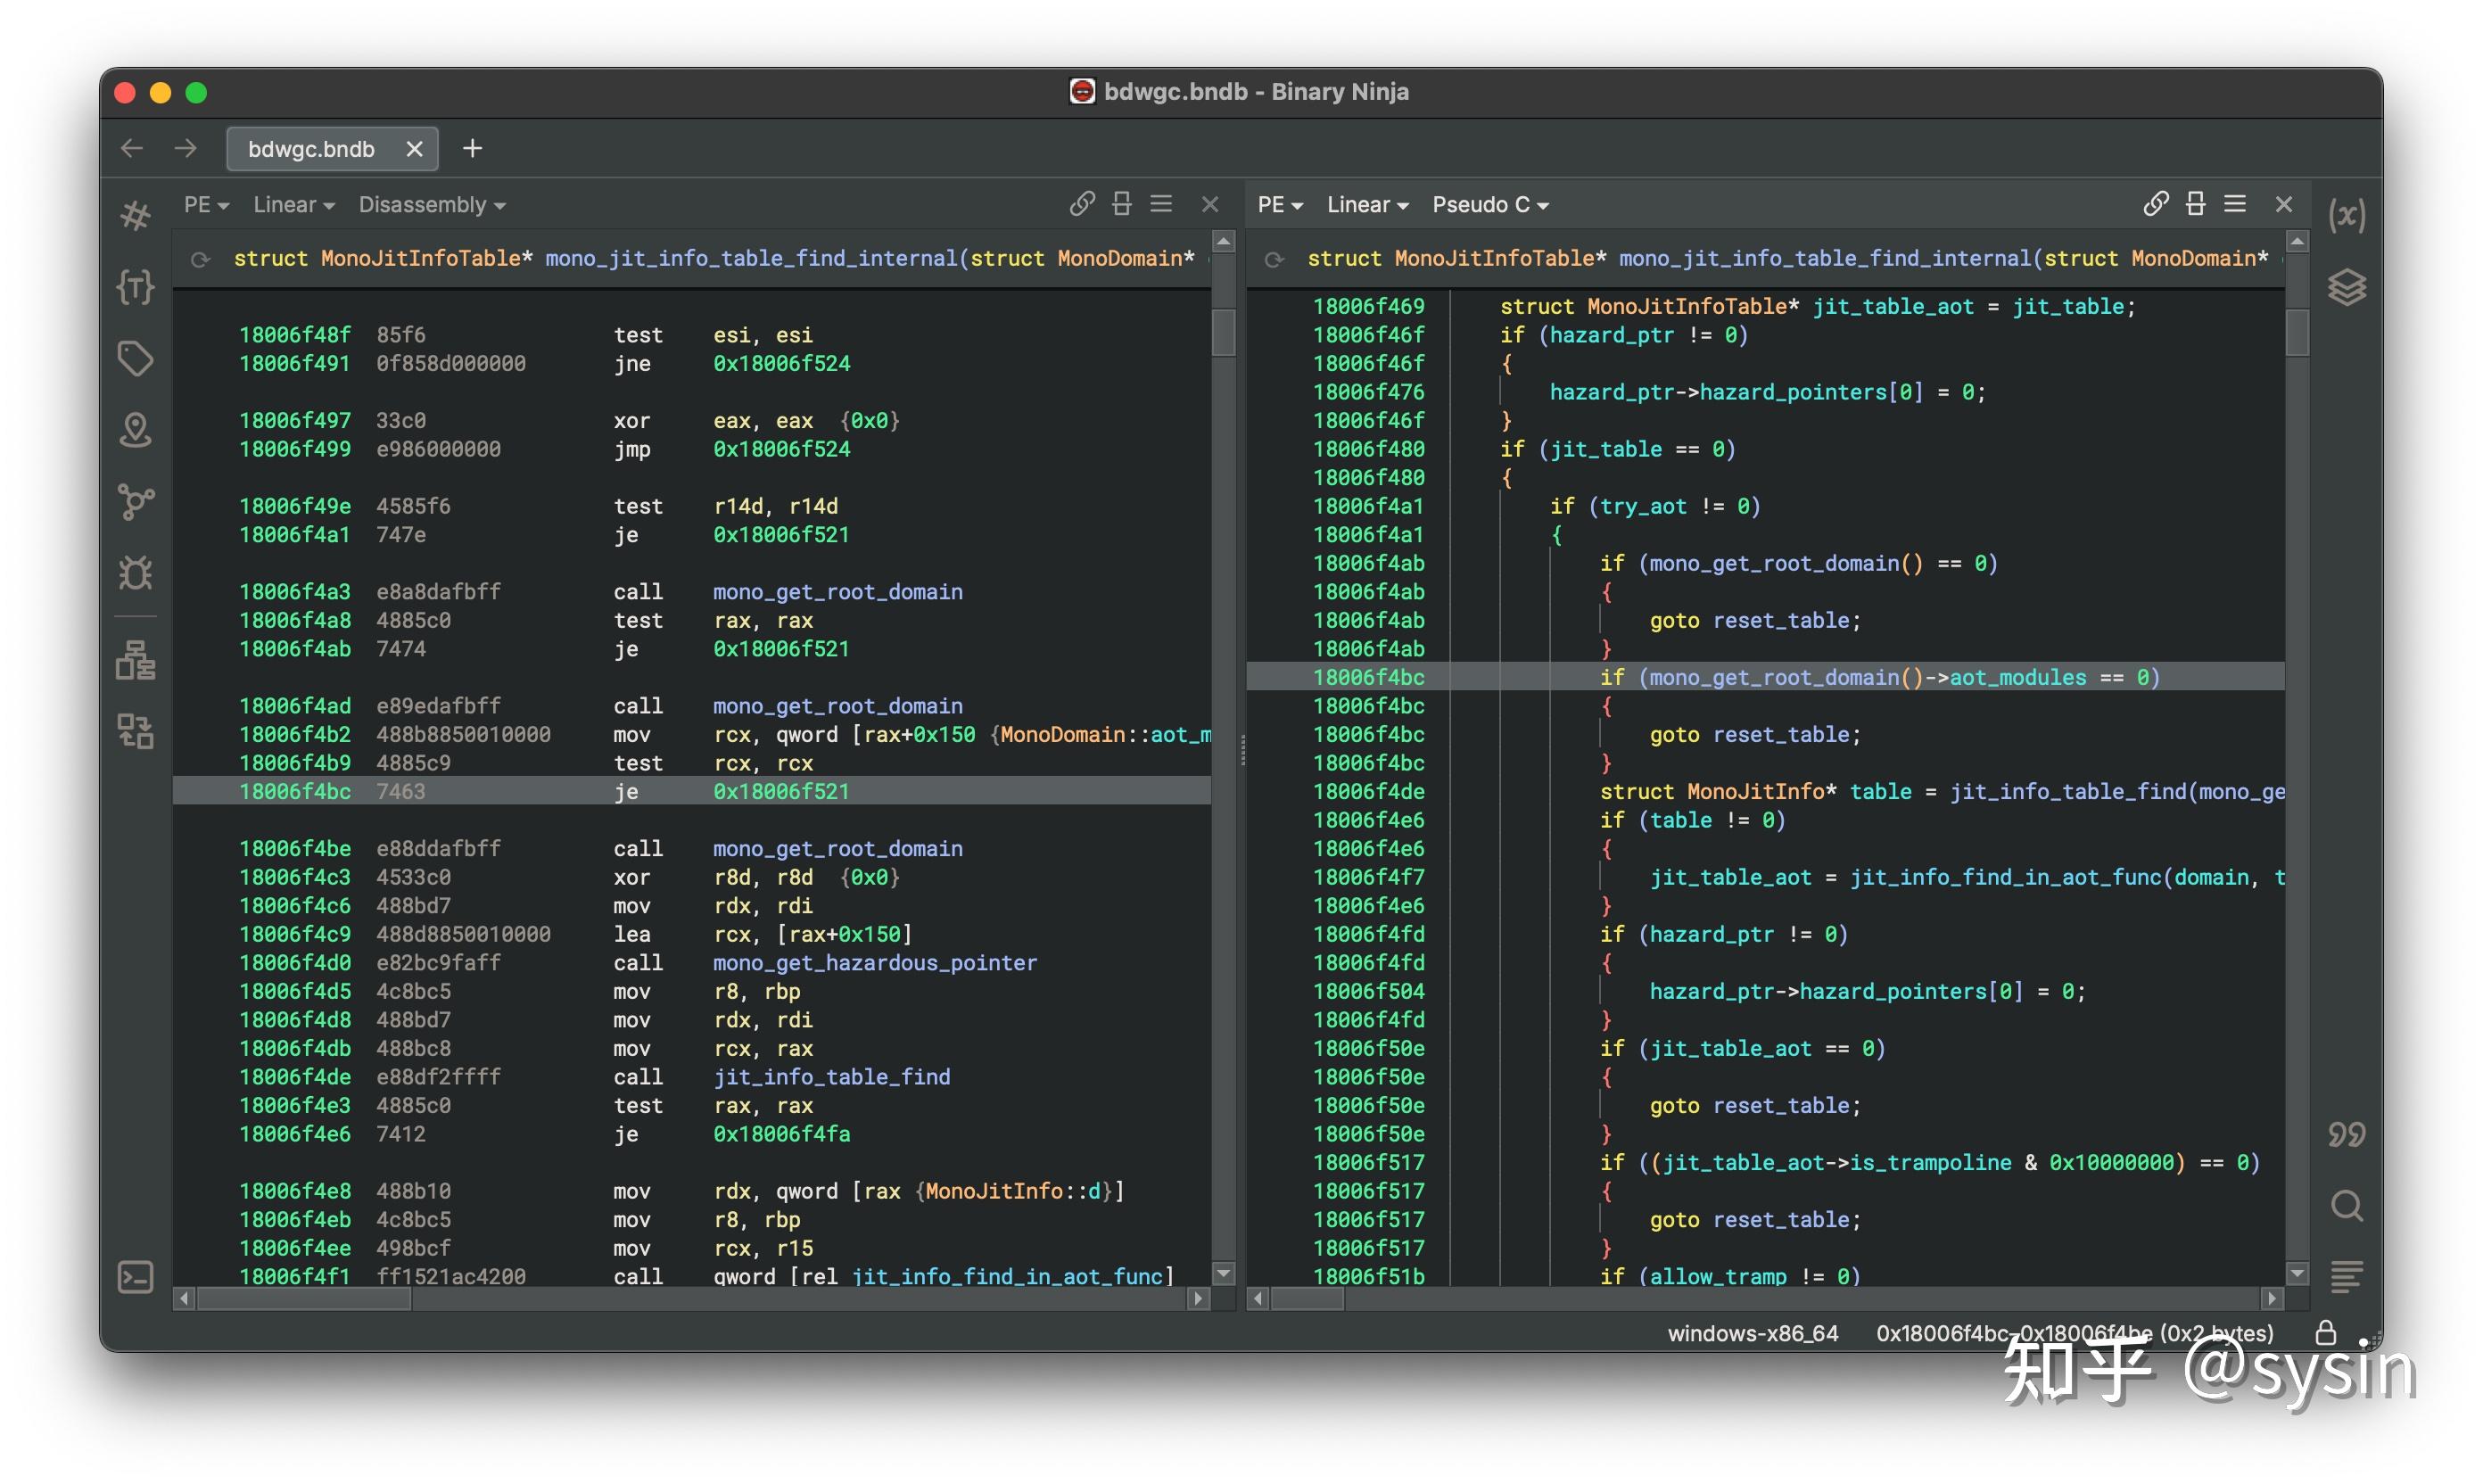Open a new tab with plus button
This screenshot has height=1484, width=2483.
pyautogui.click(x=473, y=149)
